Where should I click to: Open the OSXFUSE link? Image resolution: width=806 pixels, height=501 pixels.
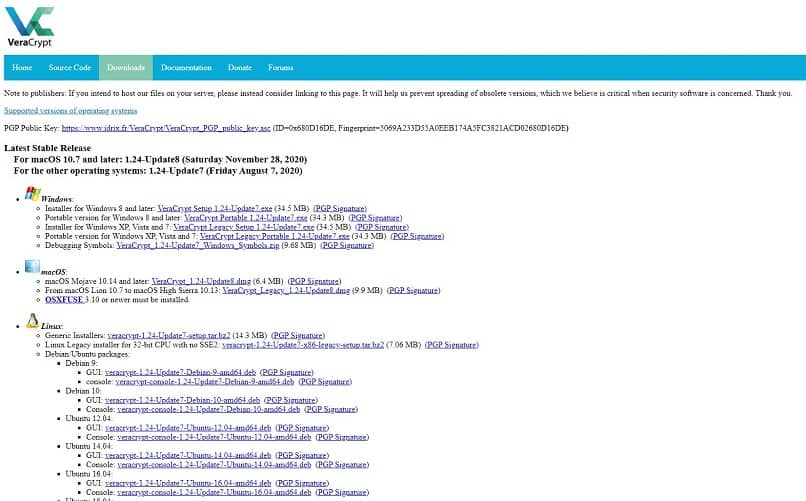click(x=64, y=299)
